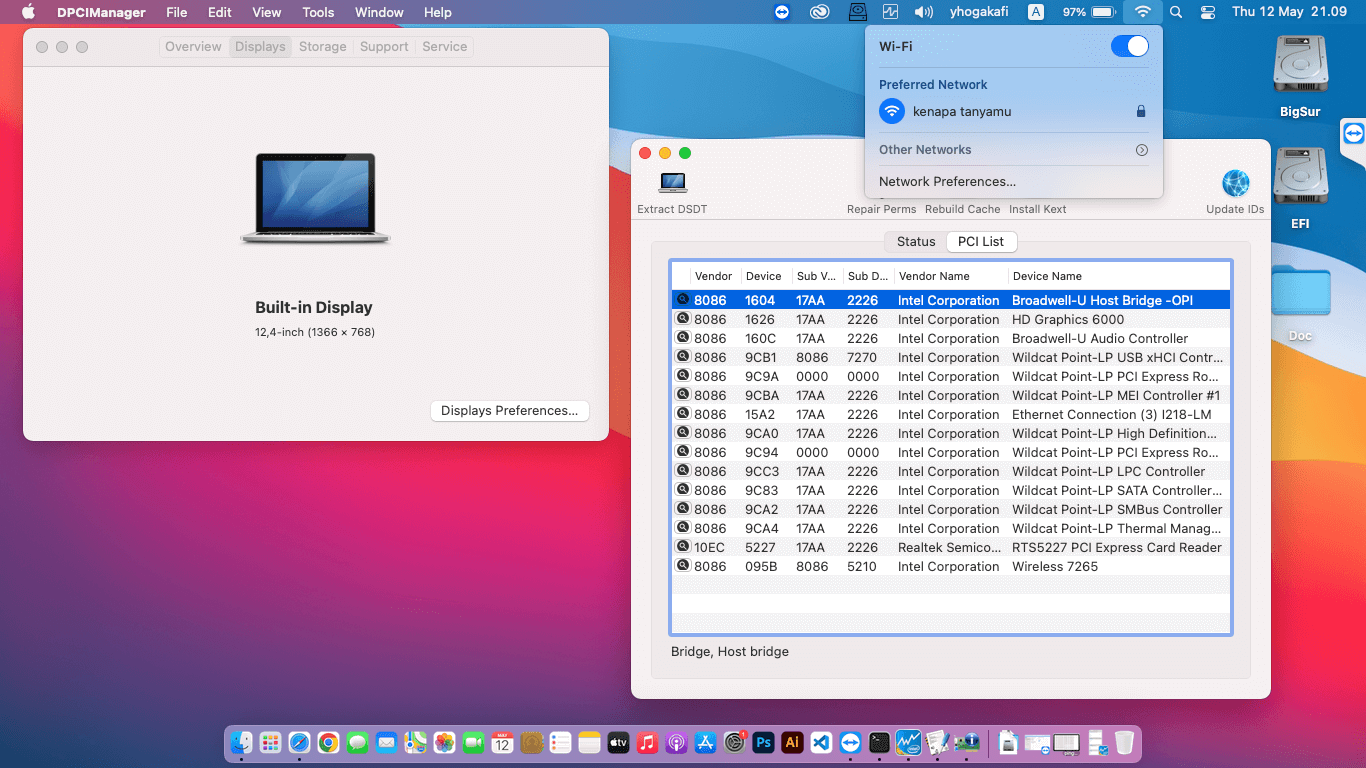
Task: Open the Tools menu in the menu bar
Action: [318, 12]
